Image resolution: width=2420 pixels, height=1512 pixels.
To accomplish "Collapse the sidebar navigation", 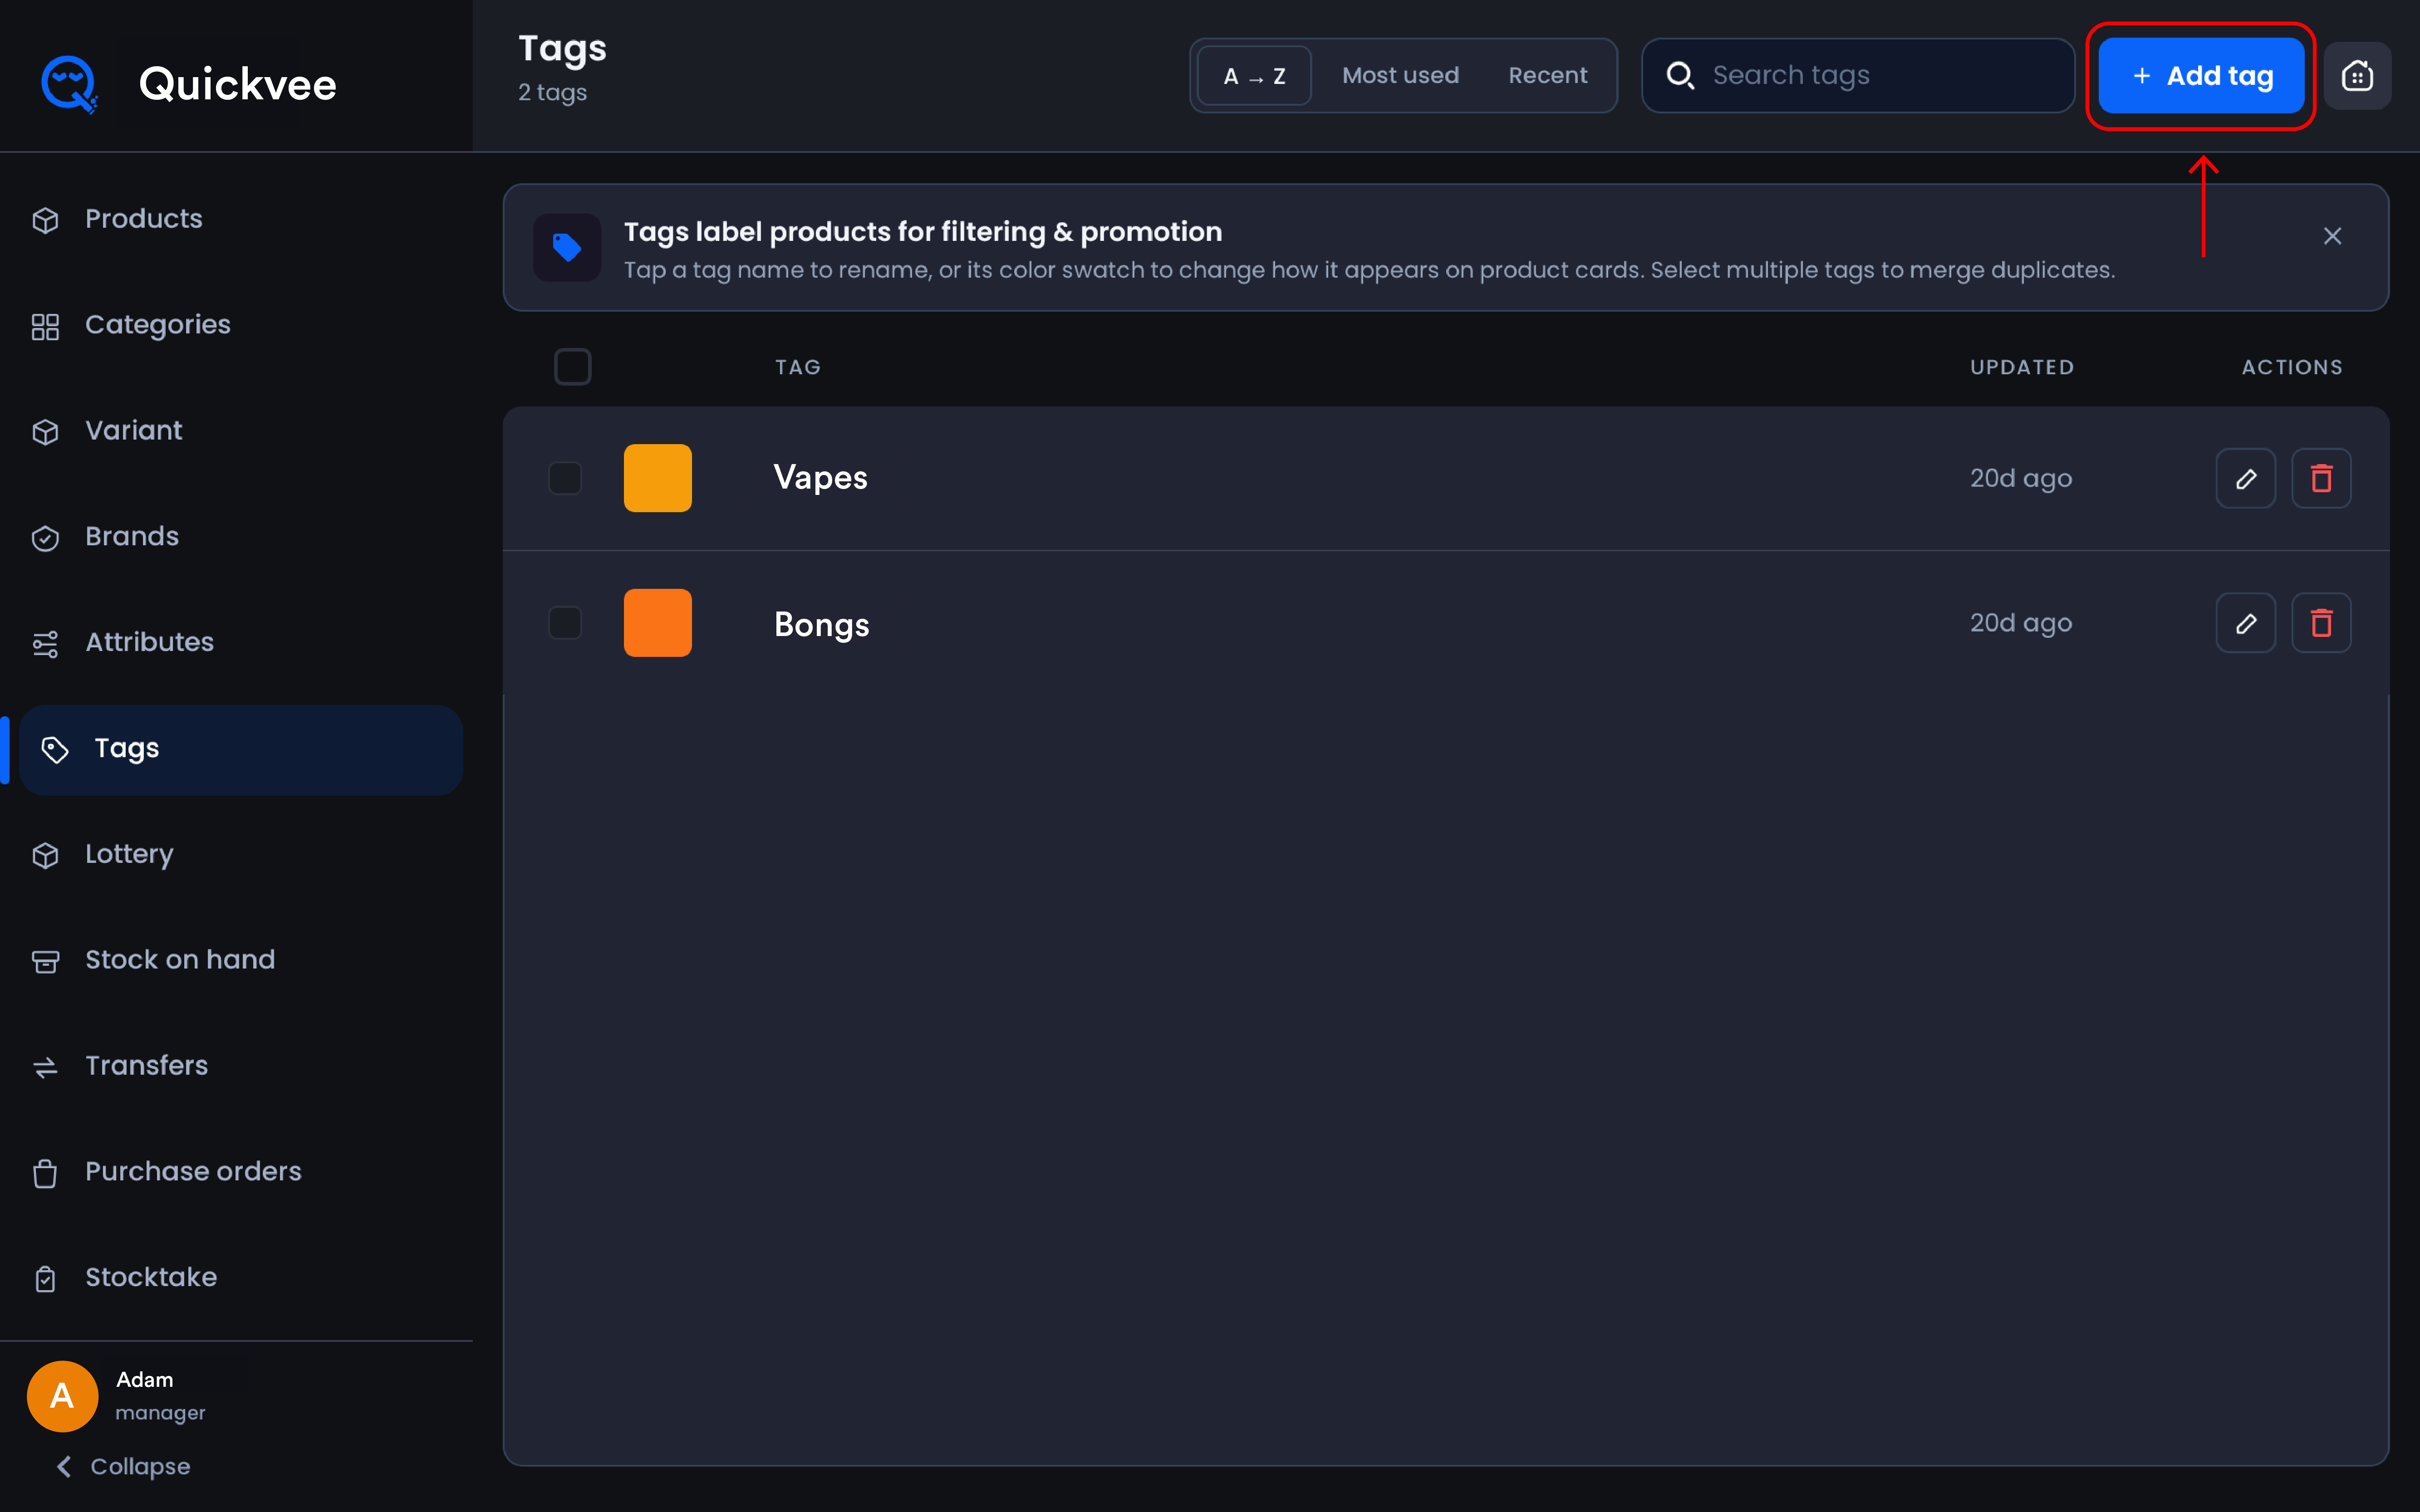I will [x=123, y=1466].
